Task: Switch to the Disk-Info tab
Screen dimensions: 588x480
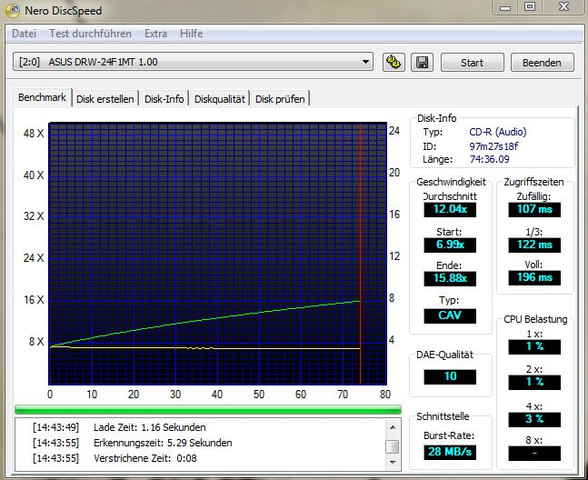Action: (x=164, y=99)
